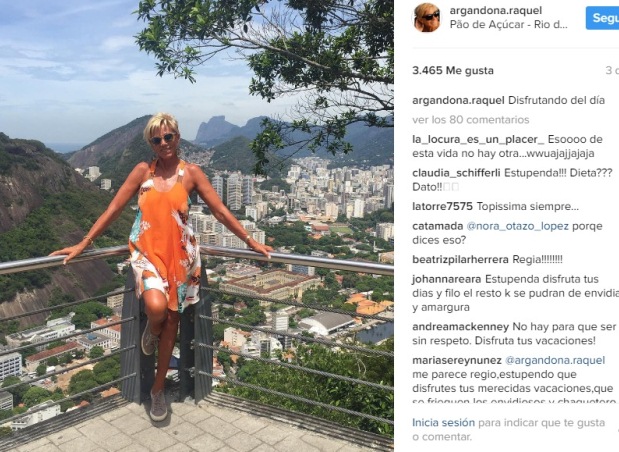Open johannareara commenter profile
This screenshot has width=619, height=452.
(x=446, y=279)
